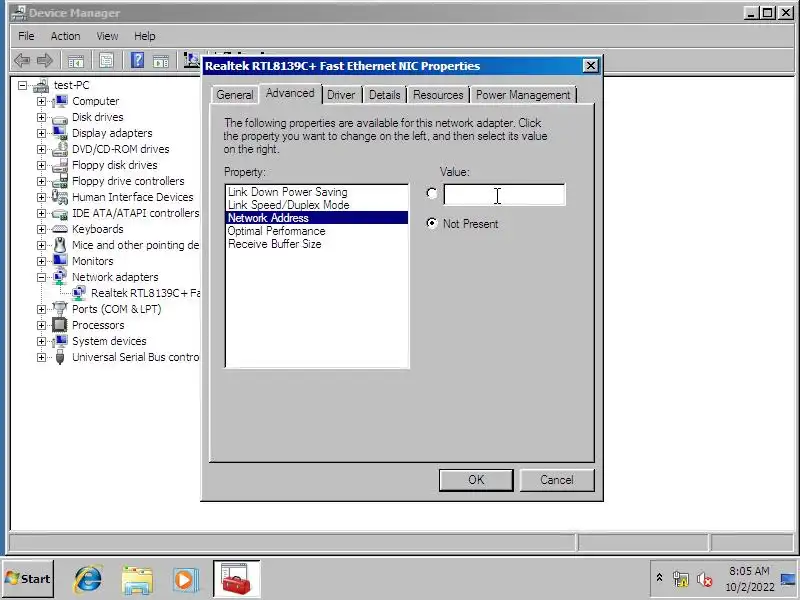
Task: Select the Realtek RTL8139C+ adapter icon
Action: (79, 293)
